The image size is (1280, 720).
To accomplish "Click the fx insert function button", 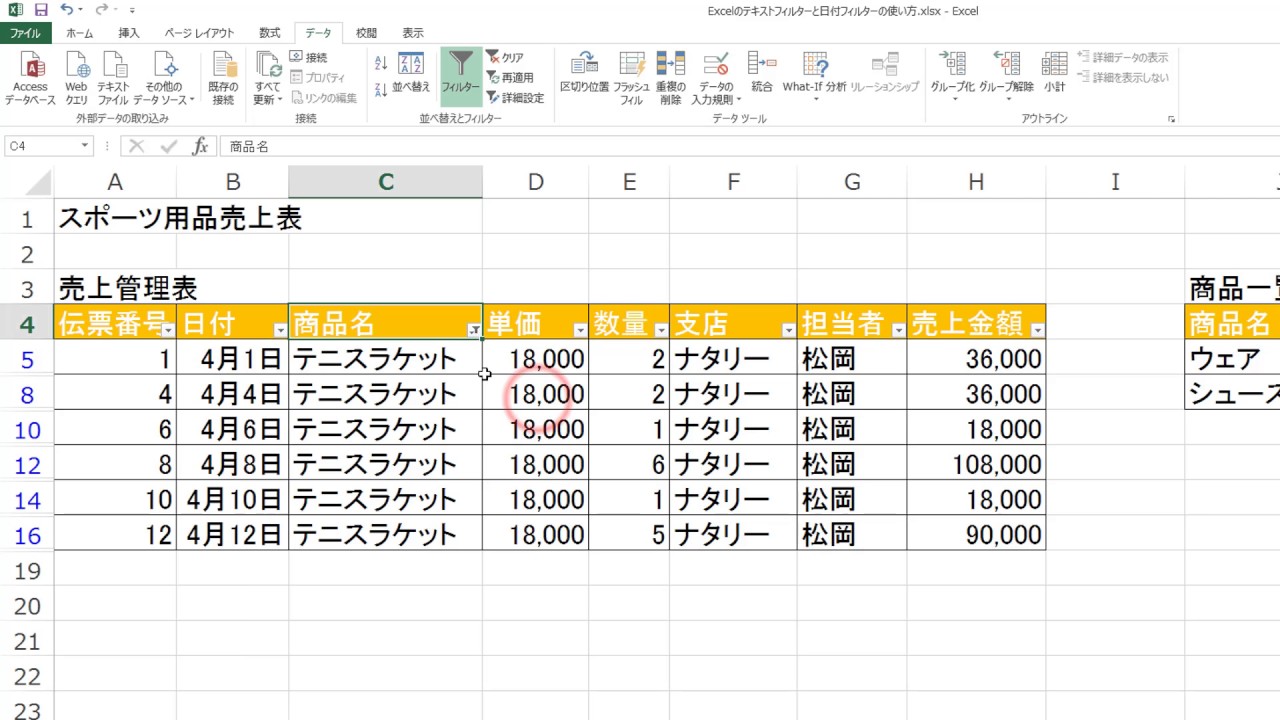I will [x=200, y=146].
